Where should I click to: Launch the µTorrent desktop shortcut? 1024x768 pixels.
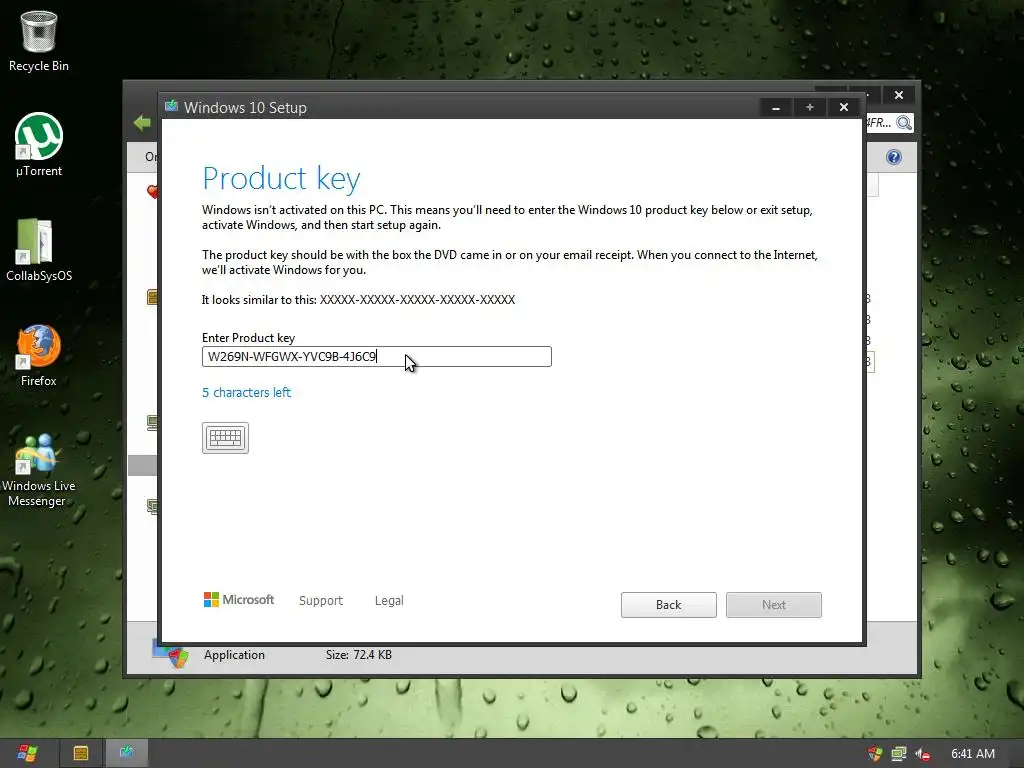tap(39, 145)
